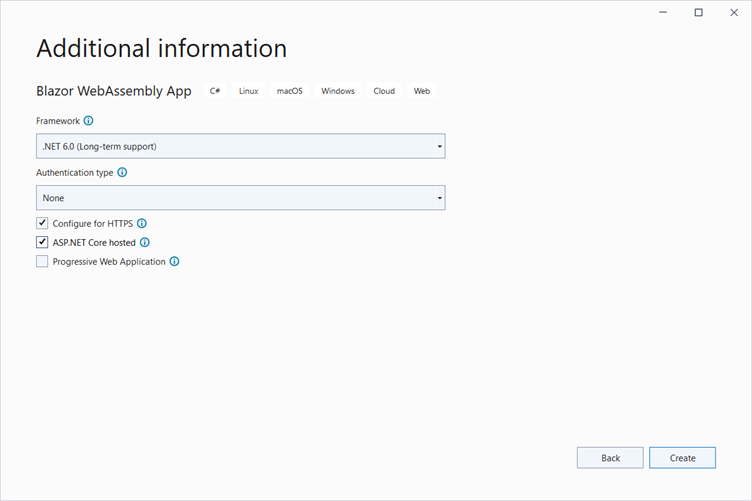Click the Windows platform tag
752x501 pixels.
[x=338, y=91]
